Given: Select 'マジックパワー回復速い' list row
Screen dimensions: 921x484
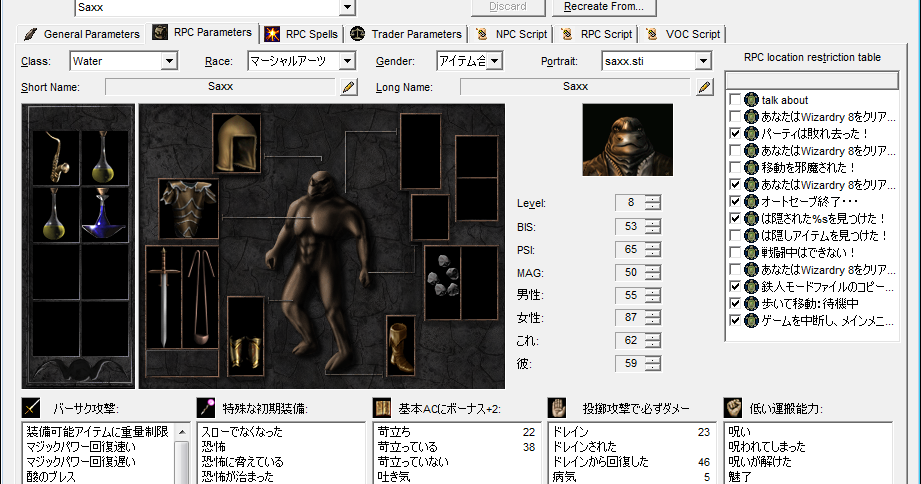Looking at the screenshot, I should coord(99,447).
